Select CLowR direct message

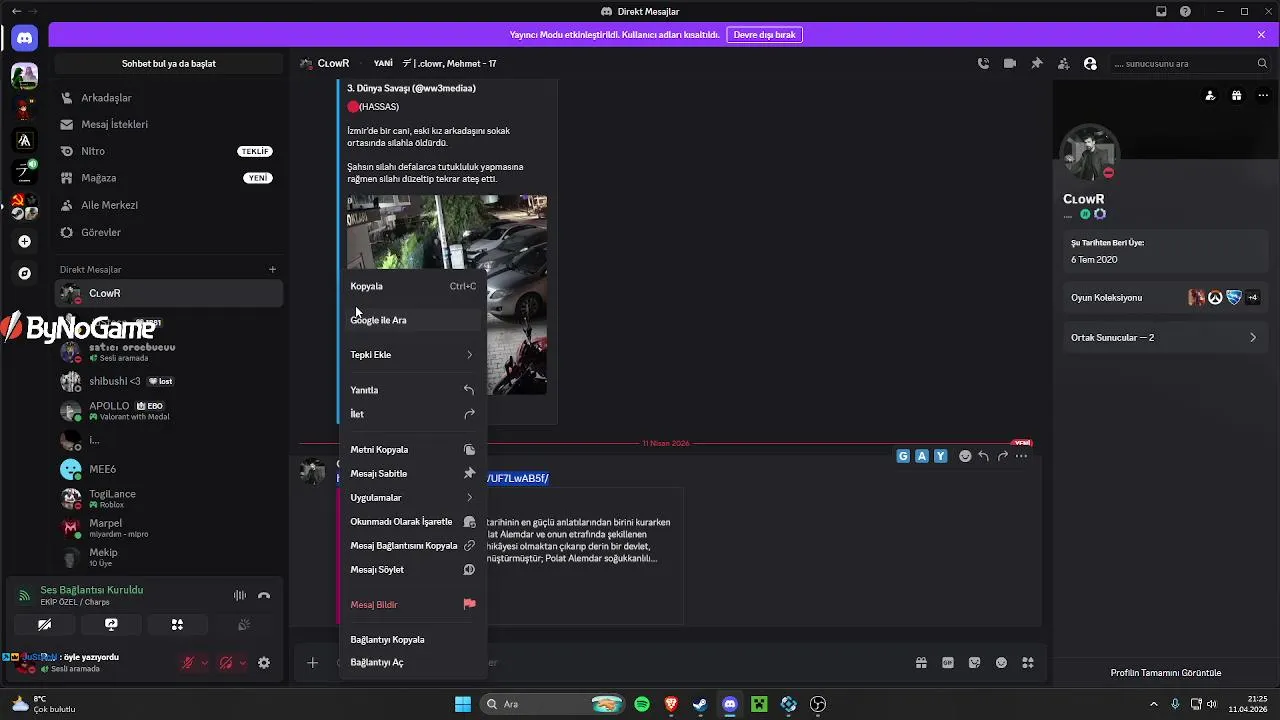click(x=169, y=293)
